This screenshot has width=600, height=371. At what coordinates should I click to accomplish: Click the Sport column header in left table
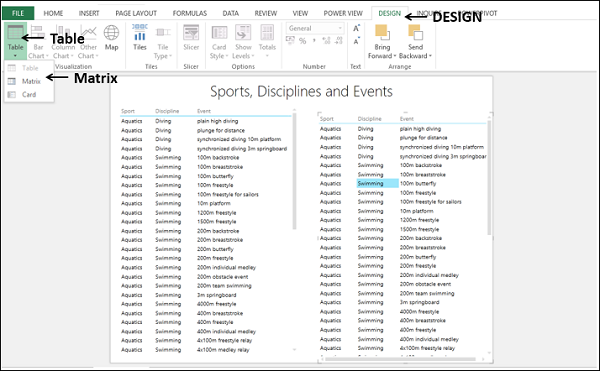128,111
